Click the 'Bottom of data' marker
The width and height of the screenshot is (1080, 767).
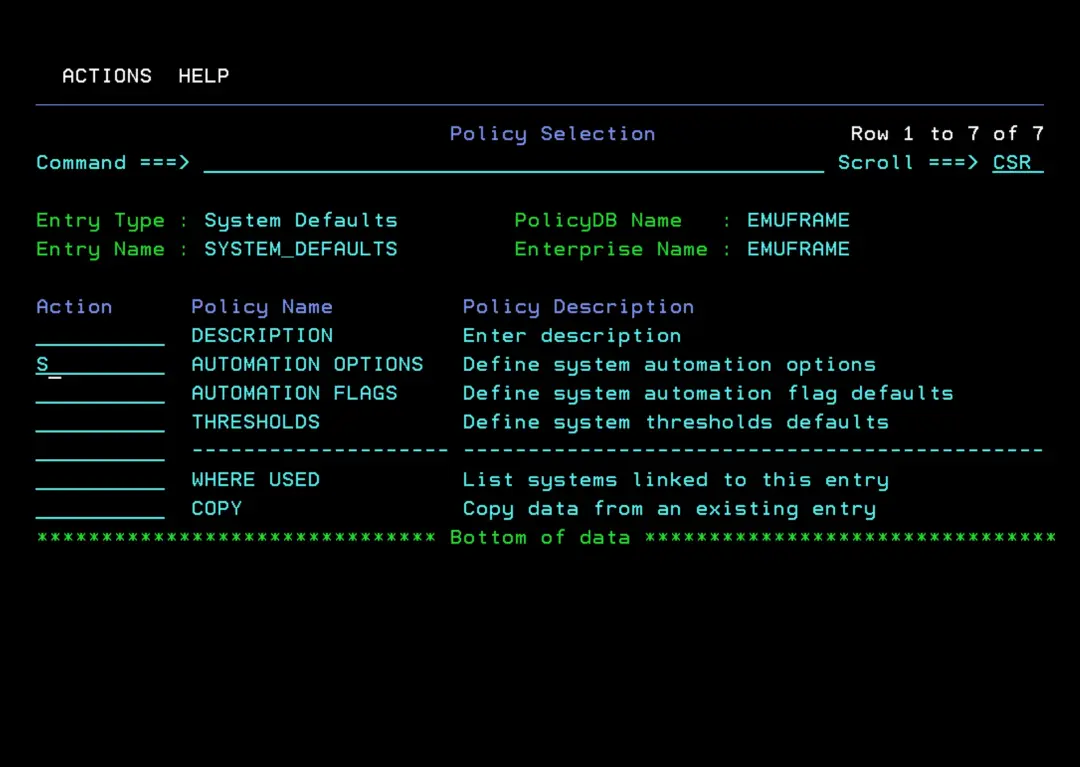(540, 538)
